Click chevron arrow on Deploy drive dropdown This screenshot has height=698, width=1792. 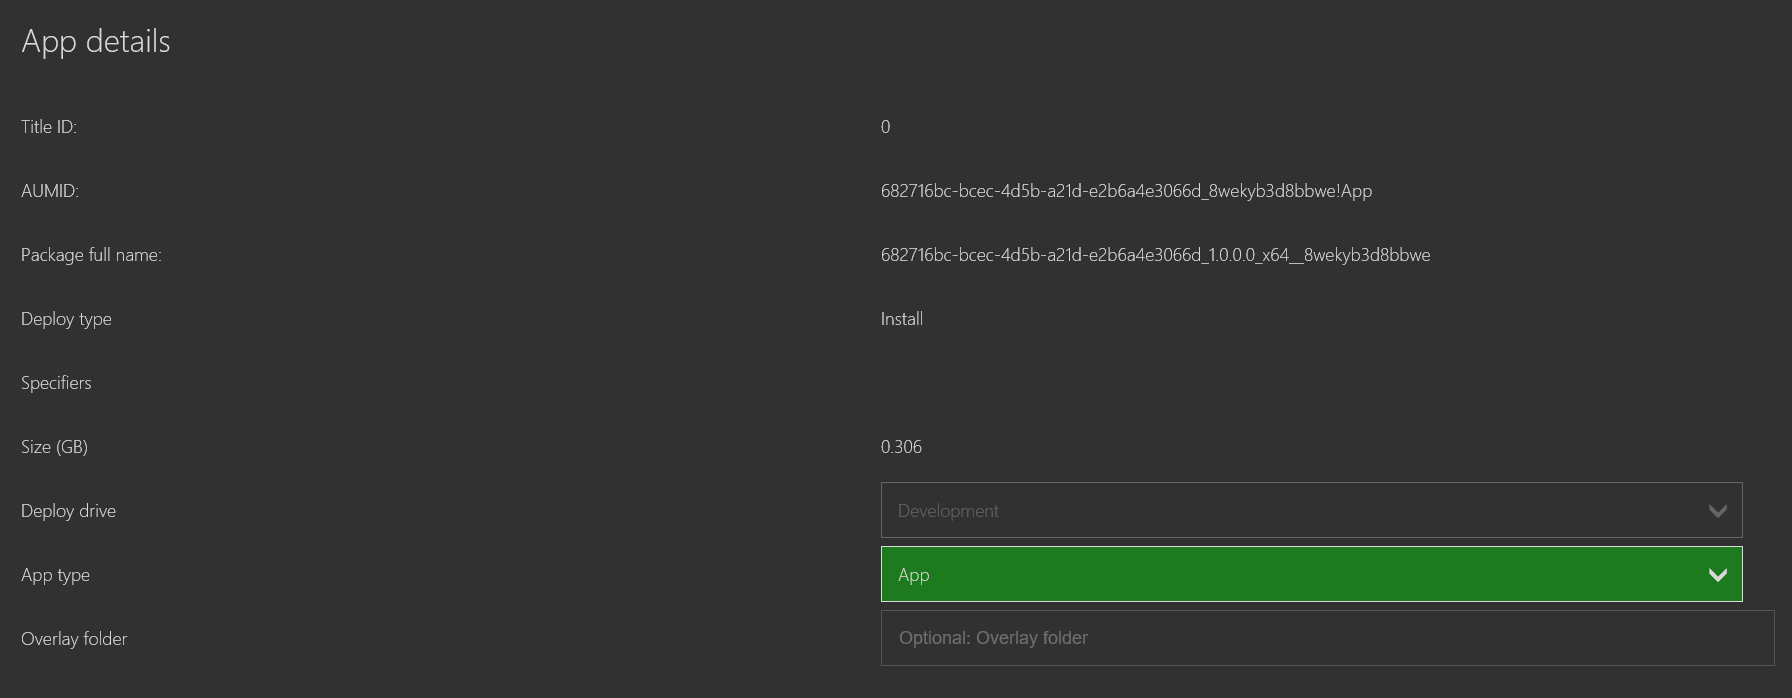point(1717,511)
